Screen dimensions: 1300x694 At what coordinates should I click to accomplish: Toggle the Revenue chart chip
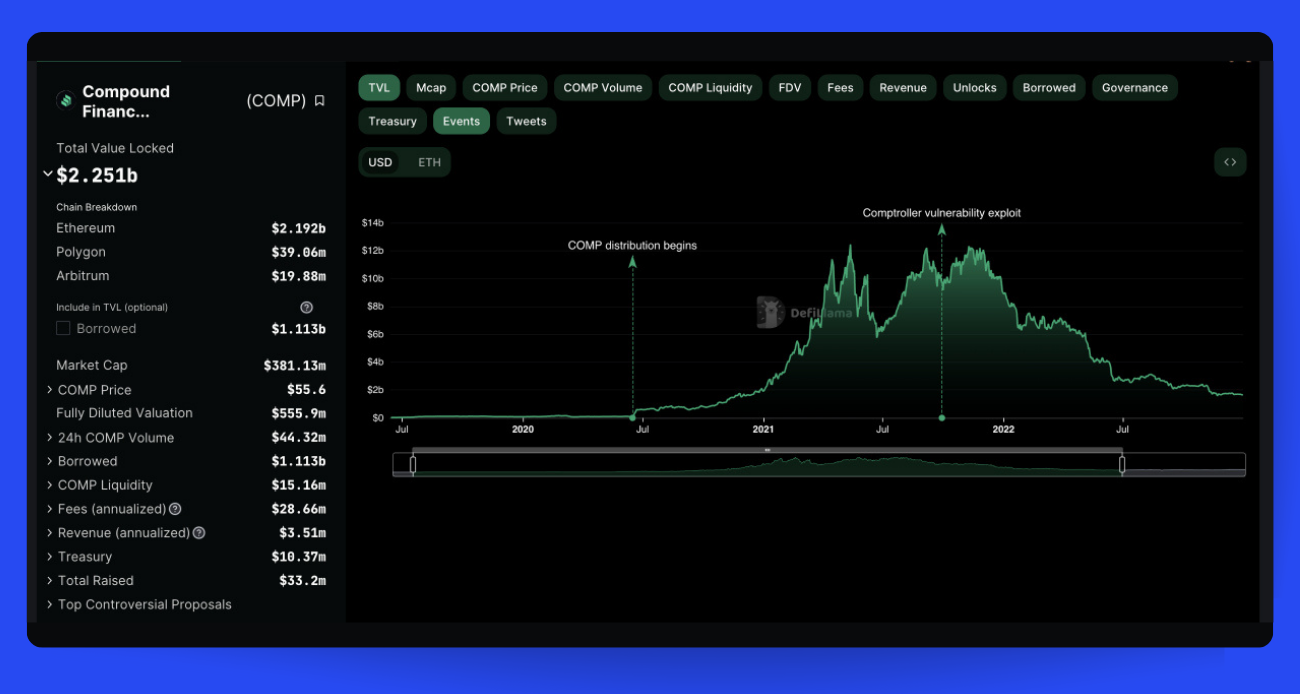[903, 88]
